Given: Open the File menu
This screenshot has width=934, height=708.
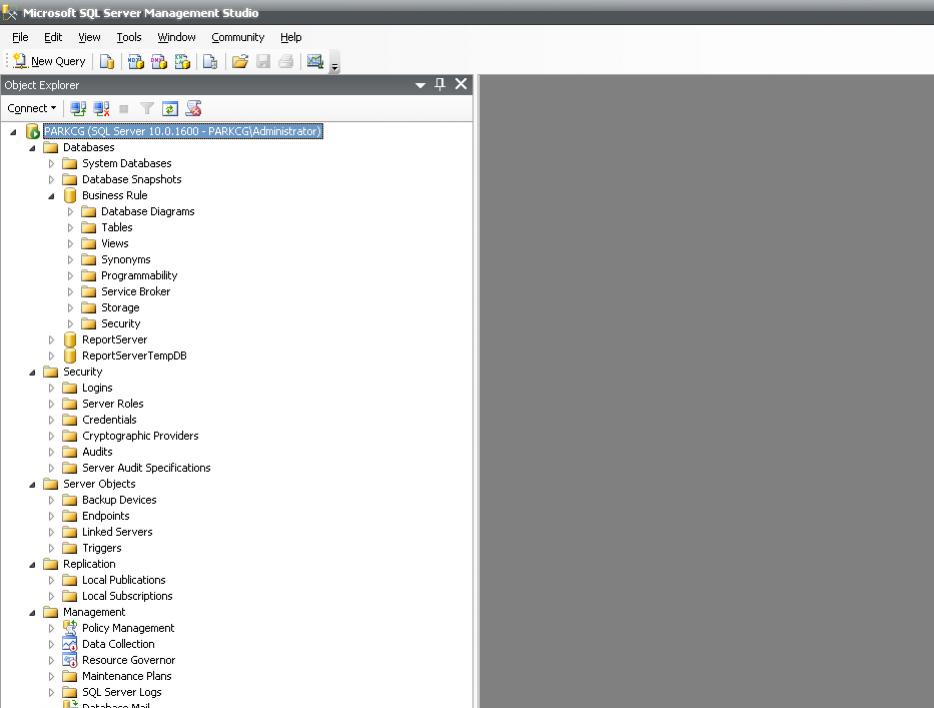Looking at the screenshot, I should click(x=20, y=37).
